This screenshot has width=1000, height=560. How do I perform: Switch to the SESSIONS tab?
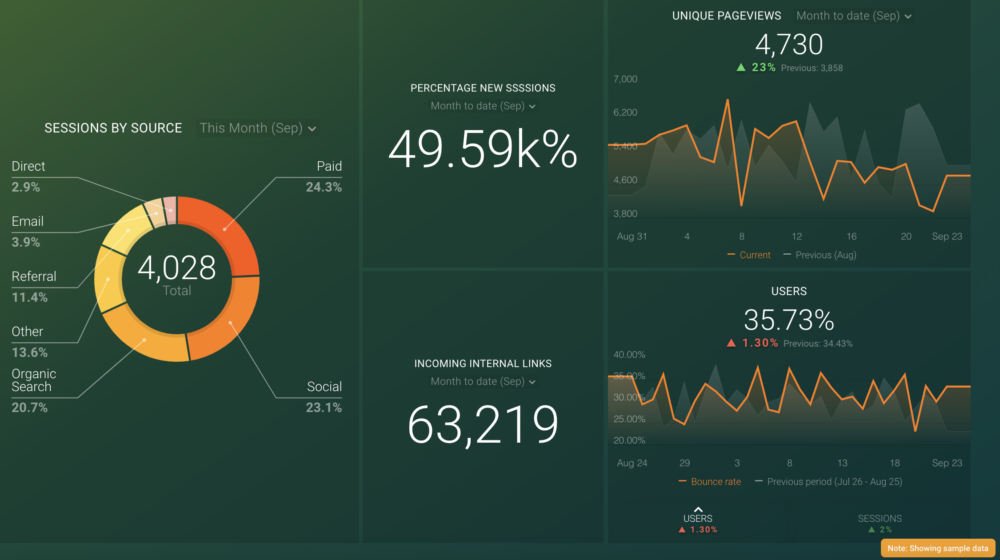point(879,519)
